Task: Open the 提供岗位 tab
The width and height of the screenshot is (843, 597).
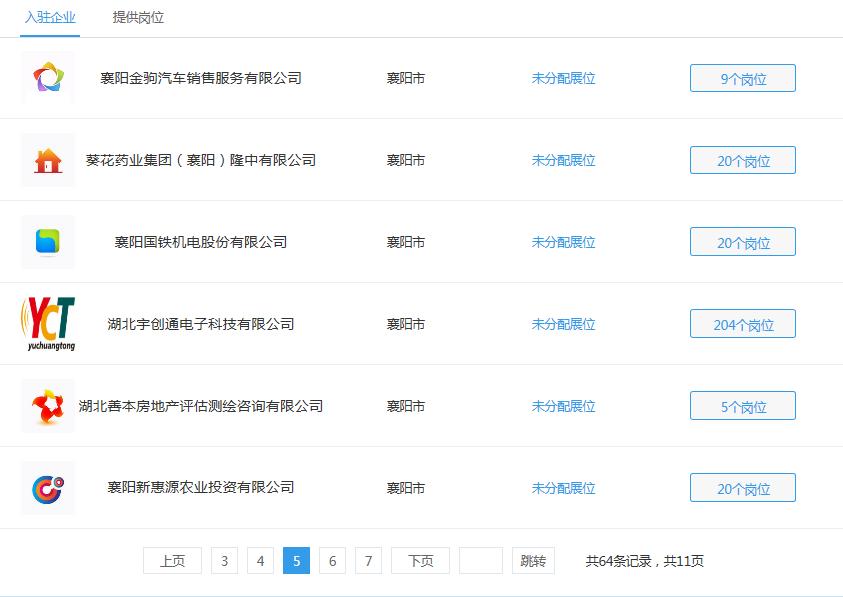Action: [x=138, y=18]
